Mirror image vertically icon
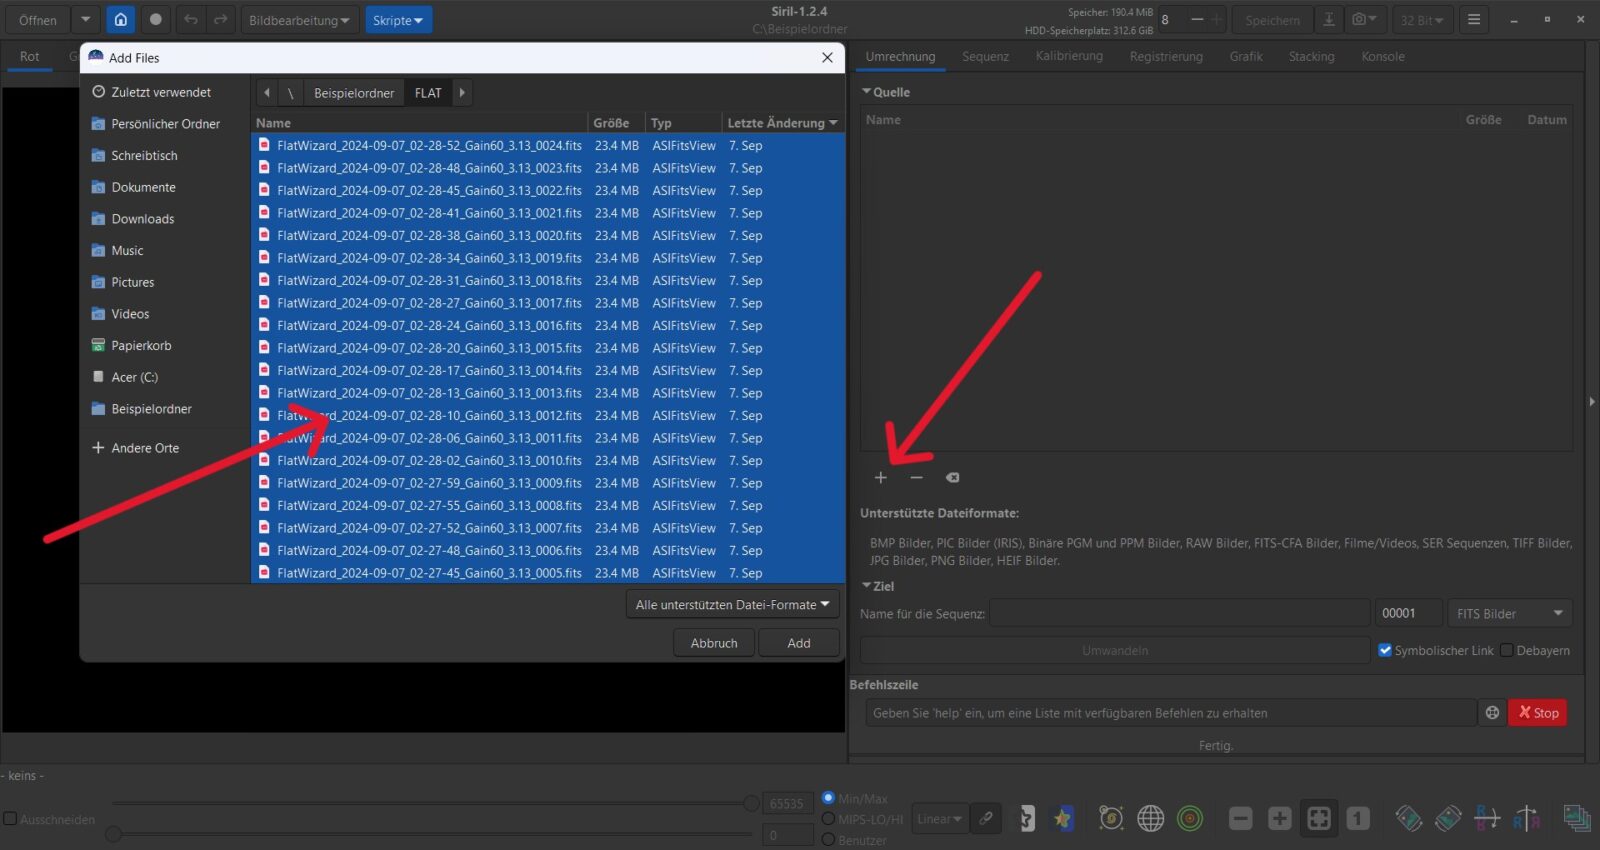This screenshot has width=1600, height=850. [1526, 819]
